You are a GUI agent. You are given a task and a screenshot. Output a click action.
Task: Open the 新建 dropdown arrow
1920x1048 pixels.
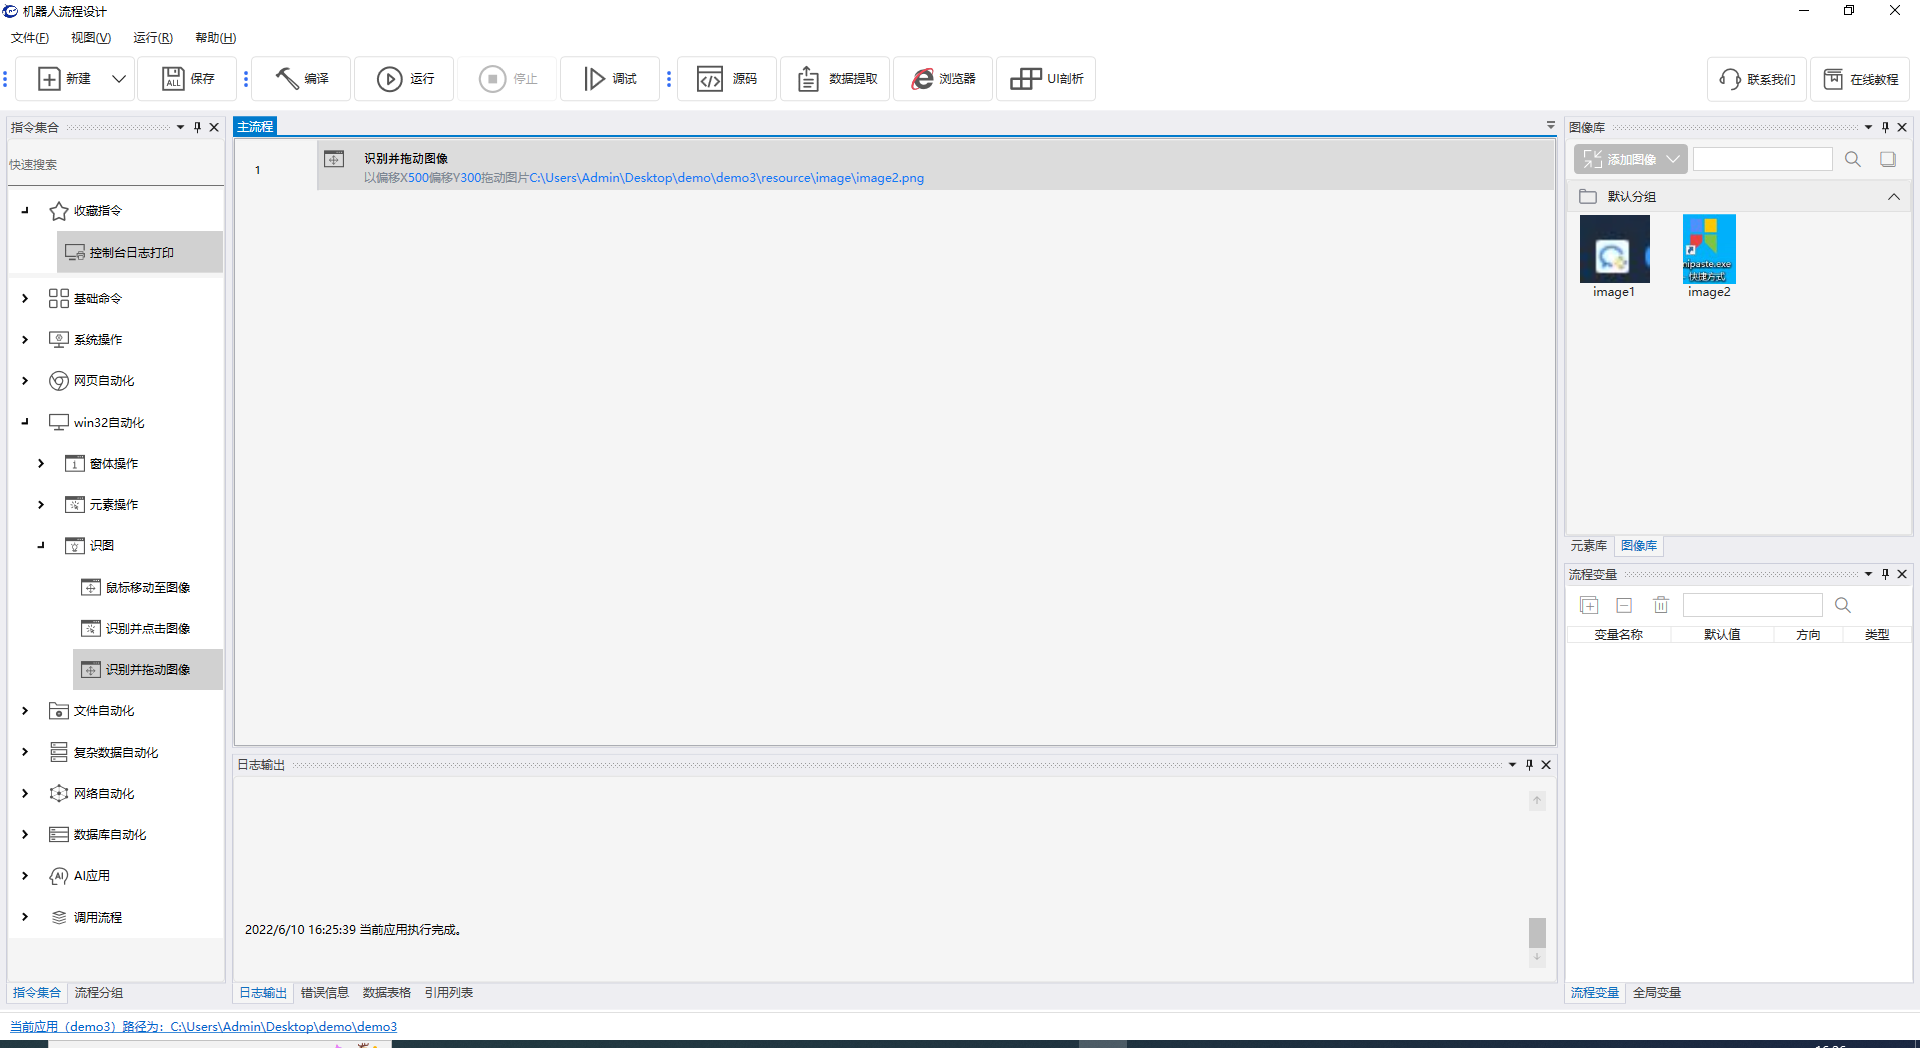tap(119, 79)
